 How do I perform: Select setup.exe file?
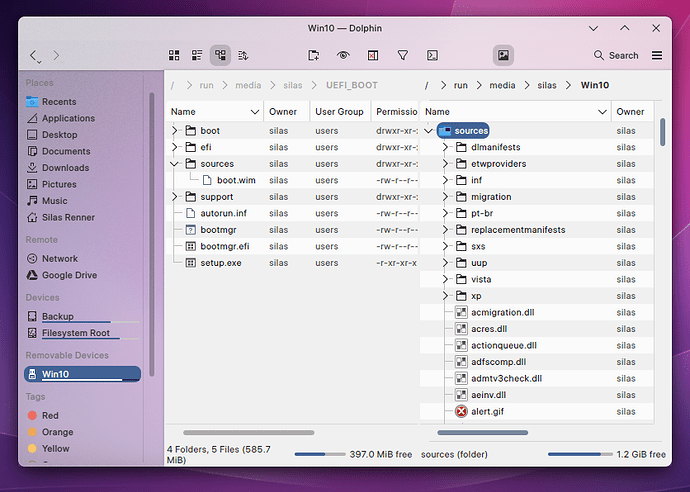[x=221, y=263]
